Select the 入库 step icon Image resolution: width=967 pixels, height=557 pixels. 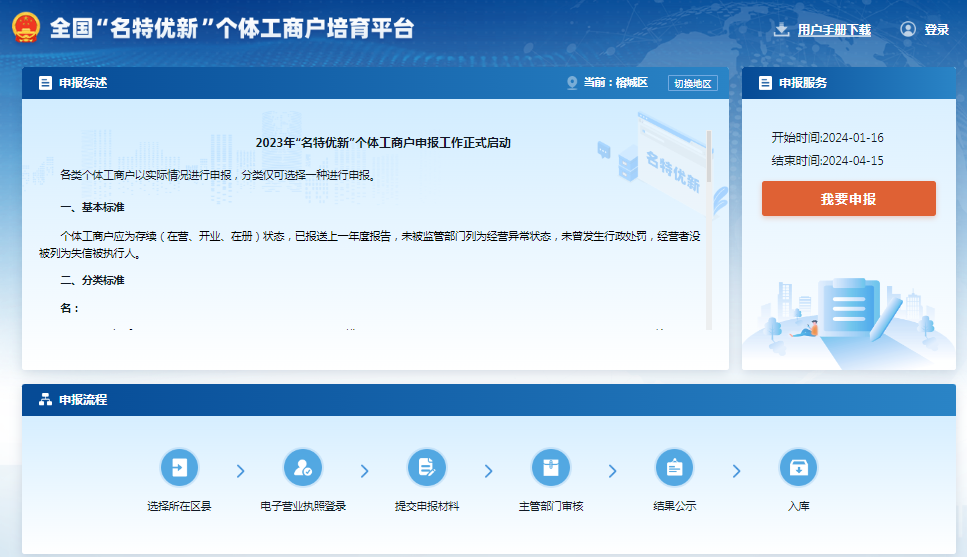(x=798, y=467)
